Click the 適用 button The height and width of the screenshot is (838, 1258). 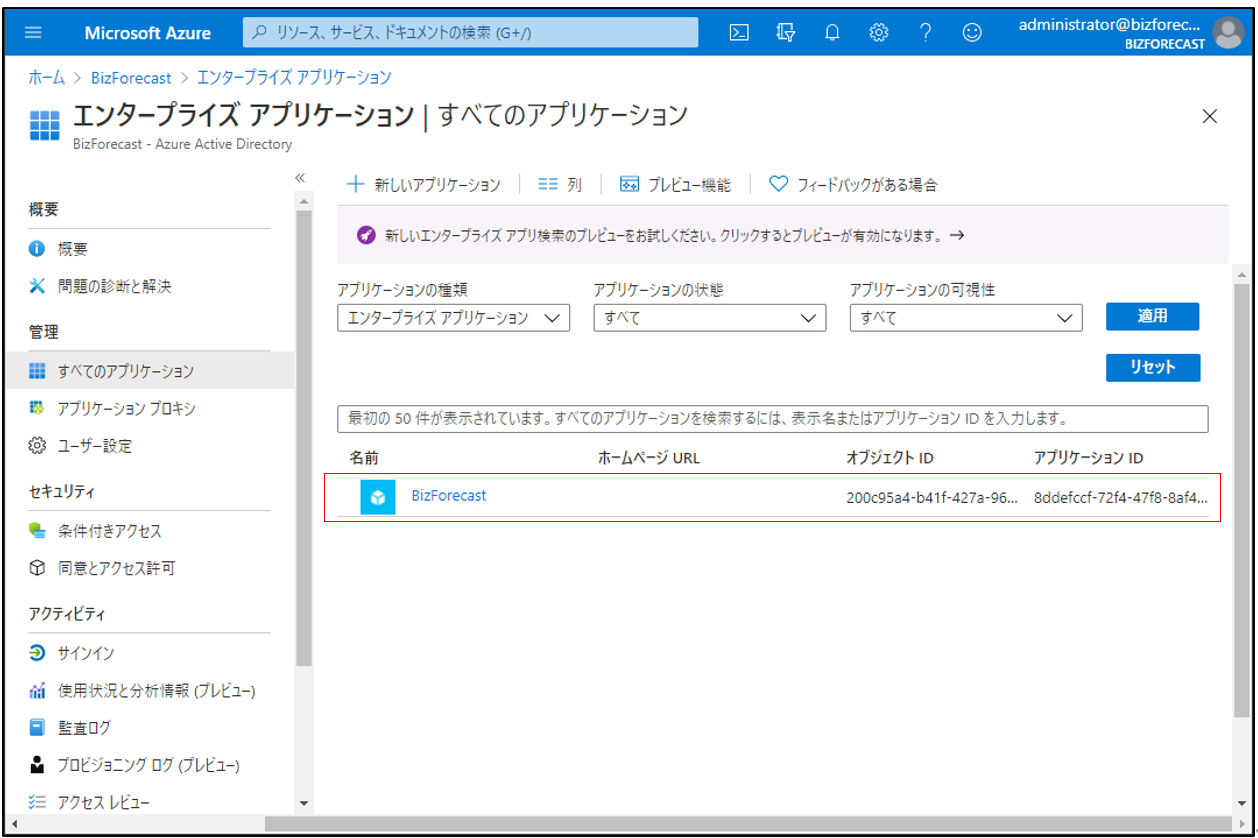click(1152, 316)
